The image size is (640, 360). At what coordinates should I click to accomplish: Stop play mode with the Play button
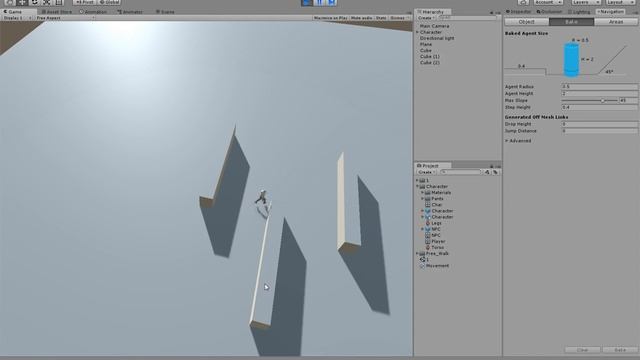307,2
